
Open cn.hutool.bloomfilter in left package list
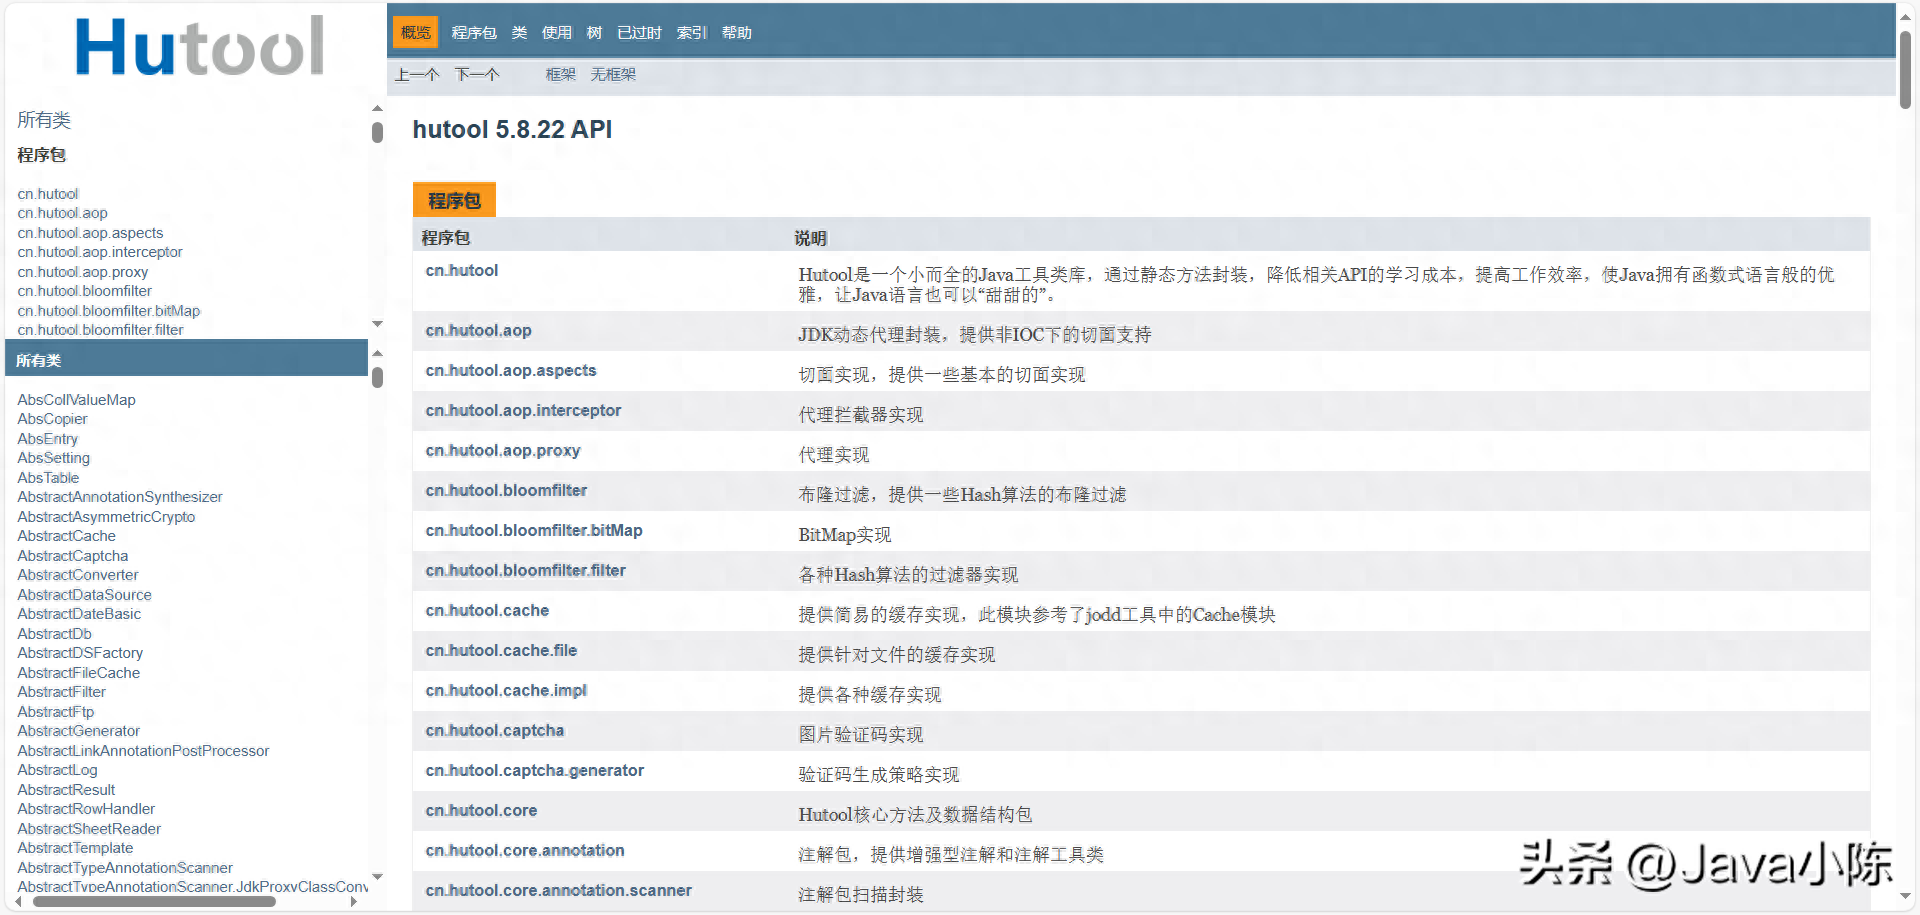[85, 291]
